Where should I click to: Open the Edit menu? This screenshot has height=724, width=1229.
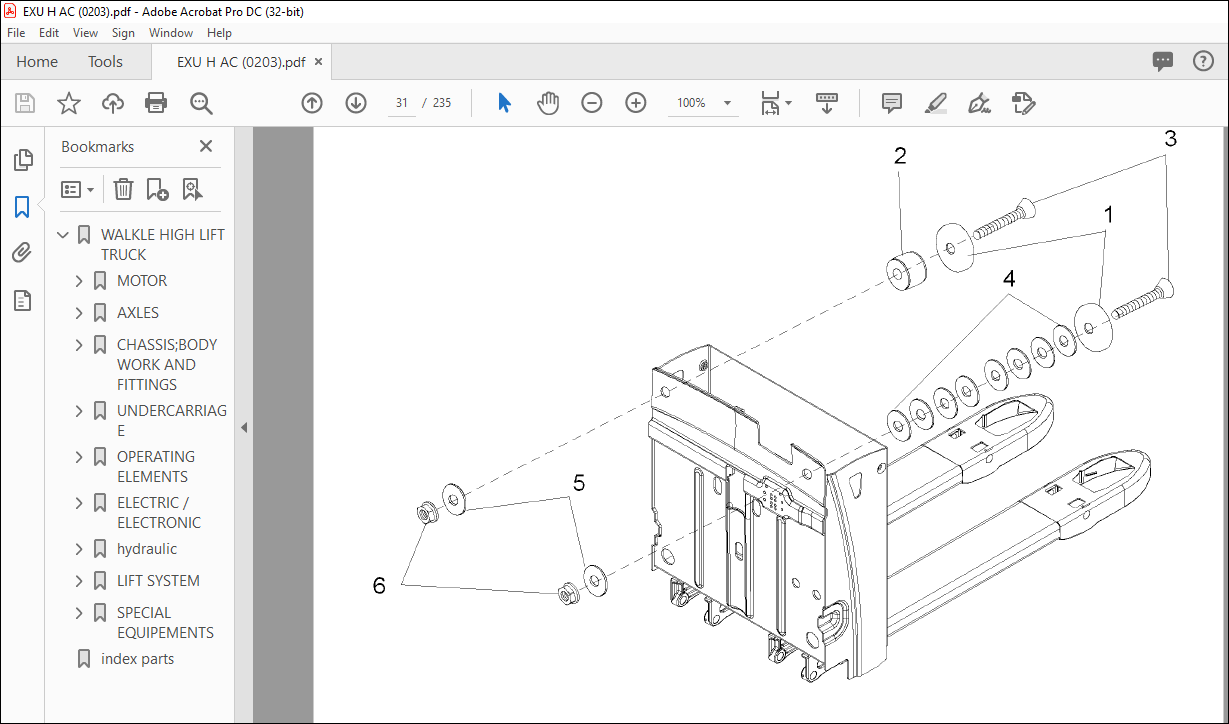pyautogui.click(x=49, y=33)
